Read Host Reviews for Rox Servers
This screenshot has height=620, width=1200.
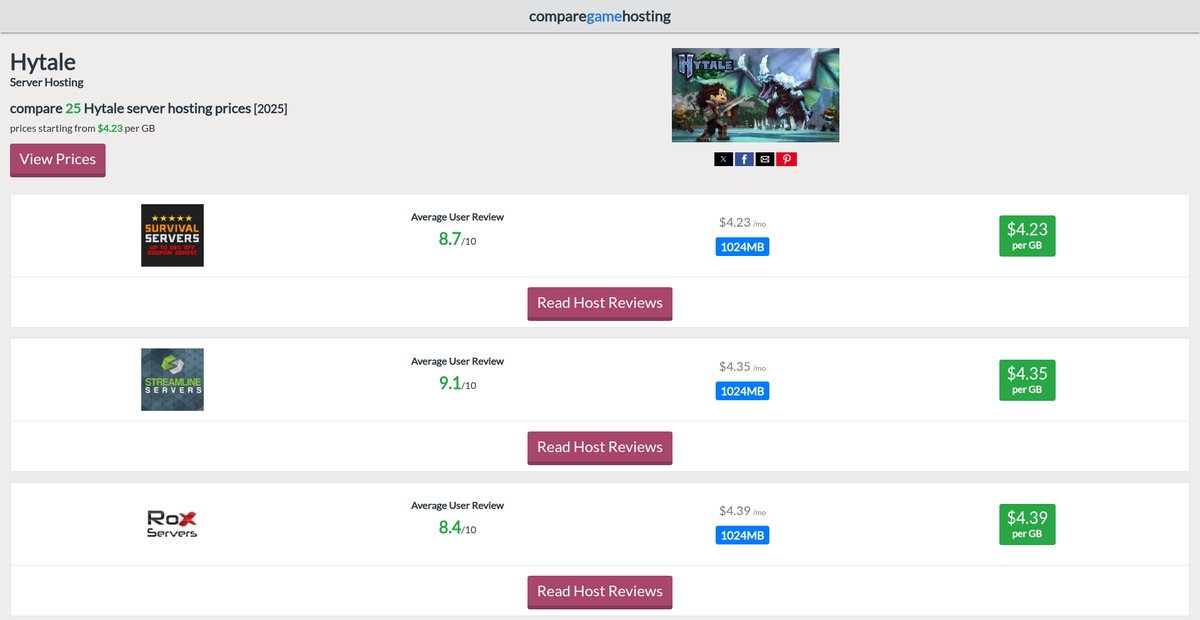click(600, 591)
